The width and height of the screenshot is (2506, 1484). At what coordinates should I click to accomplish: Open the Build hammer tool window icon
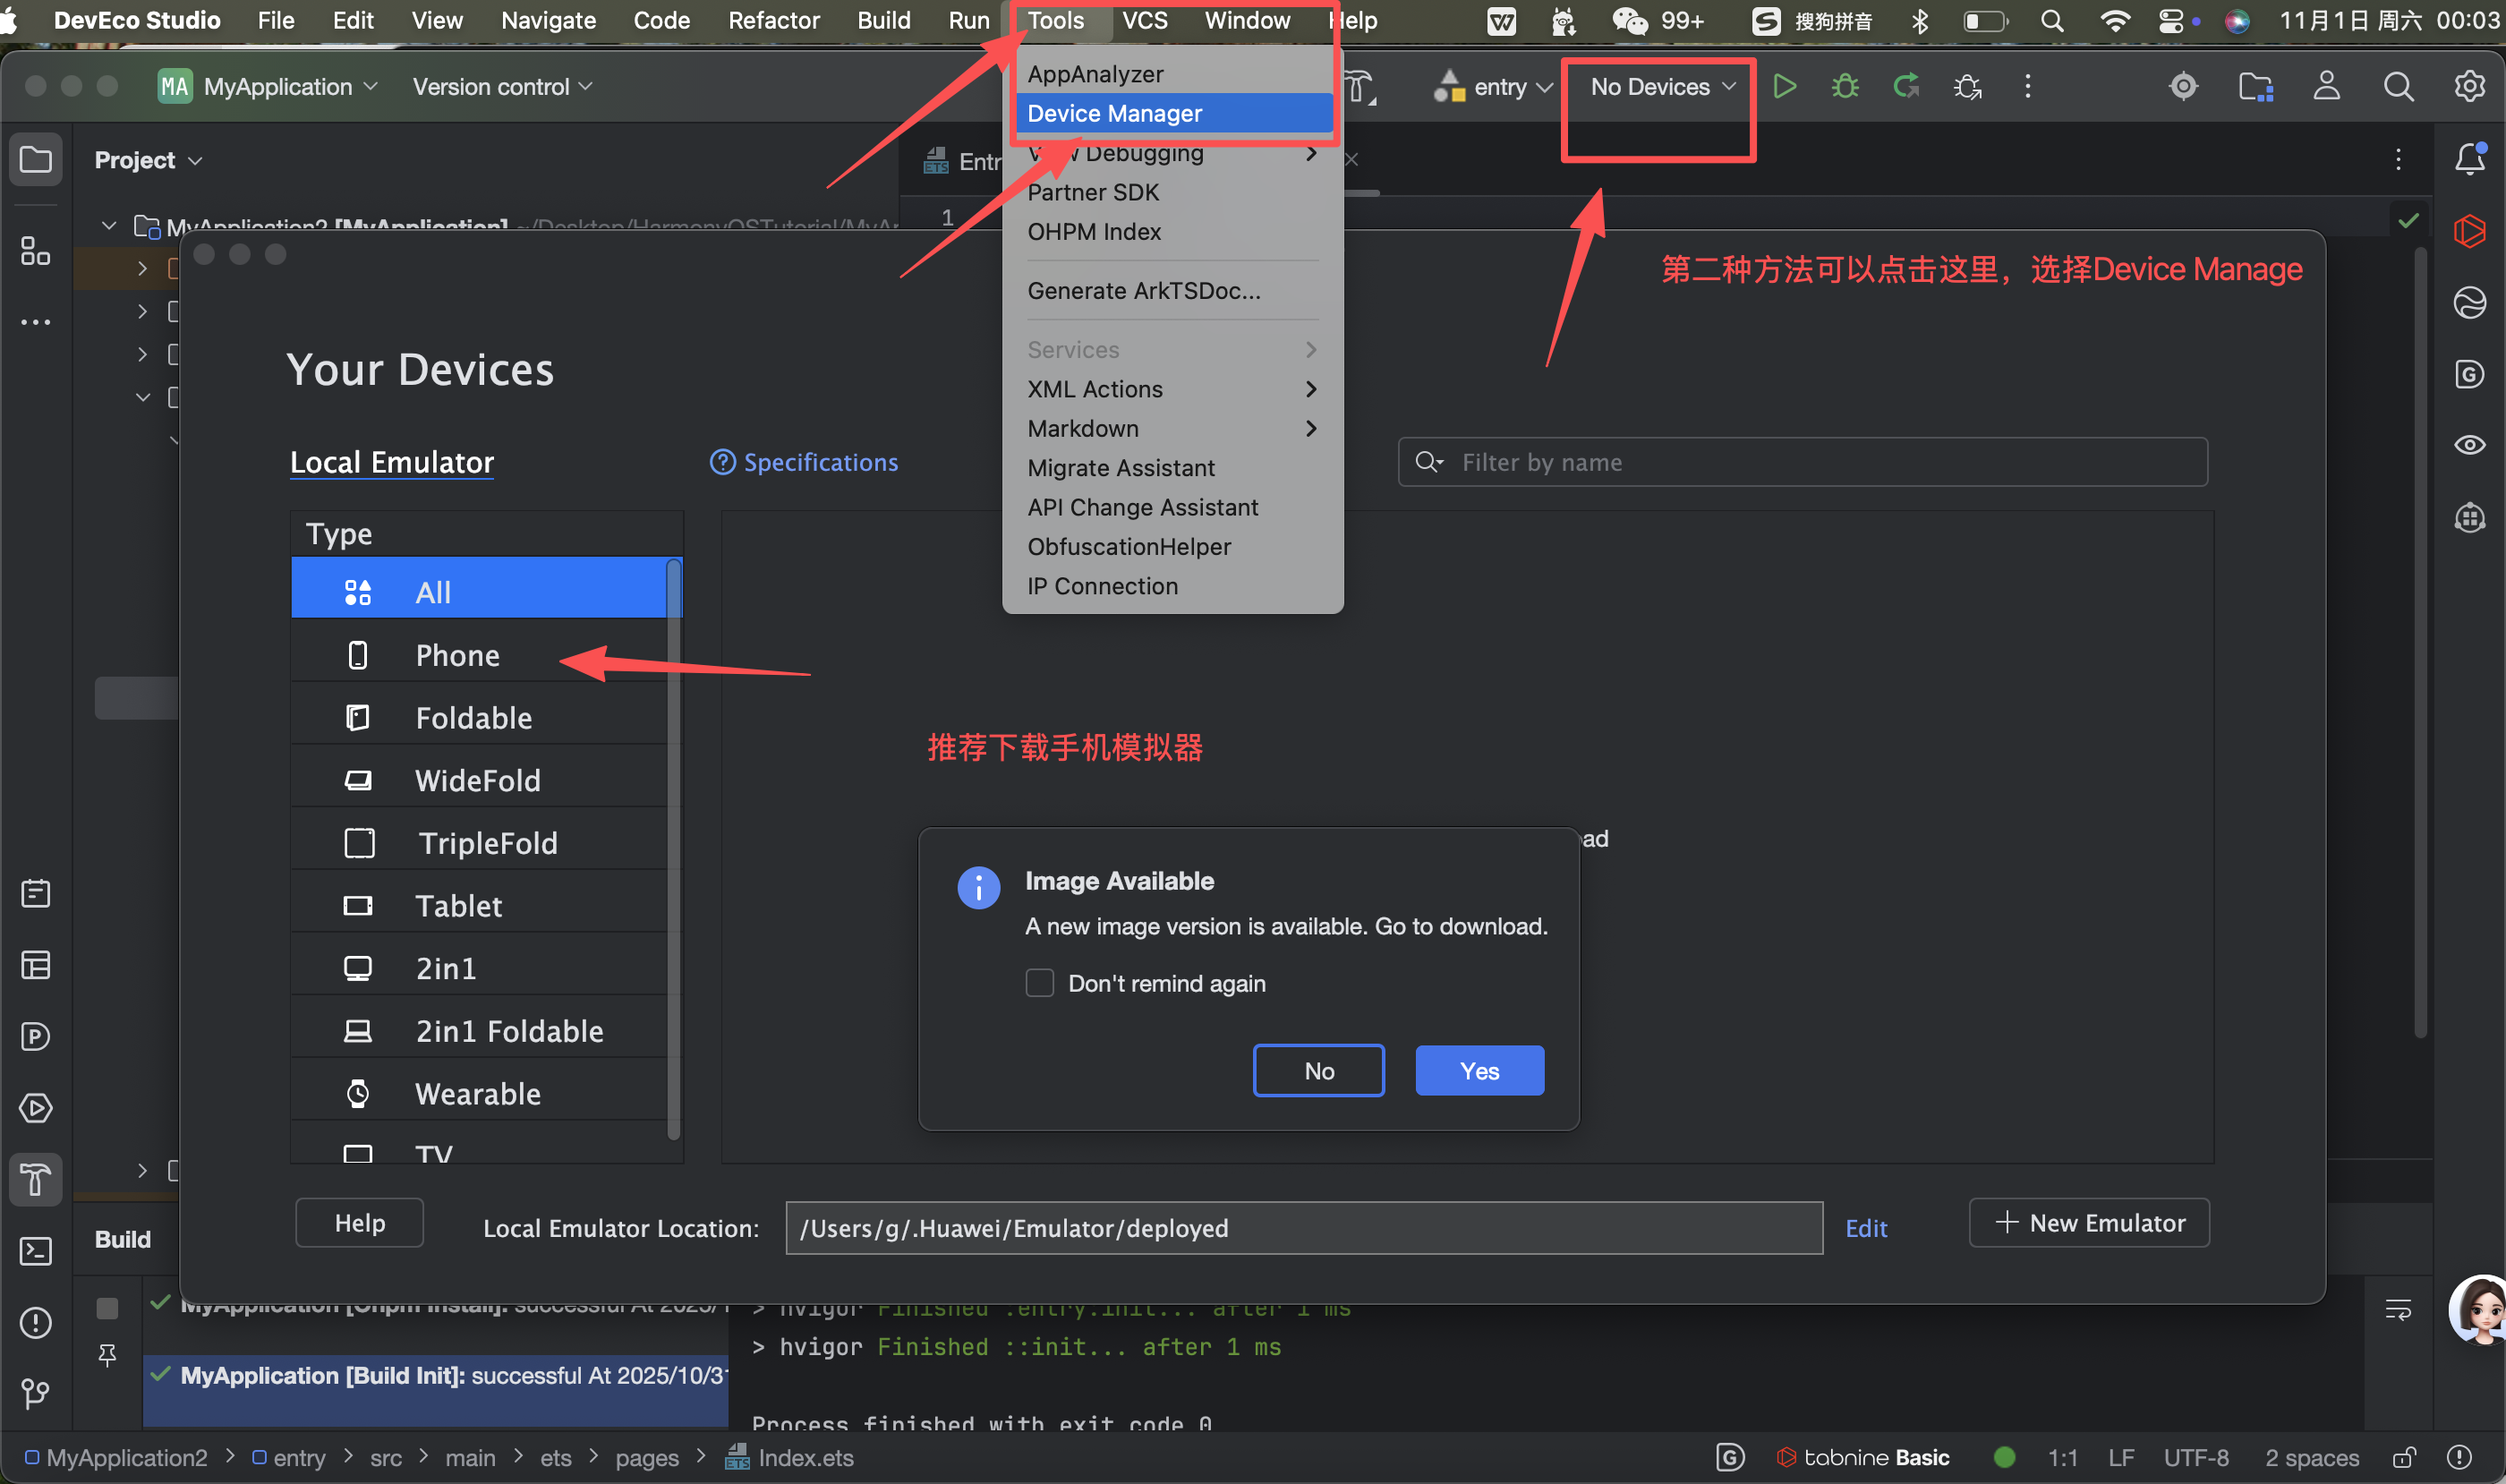[x=36, y=1180]
